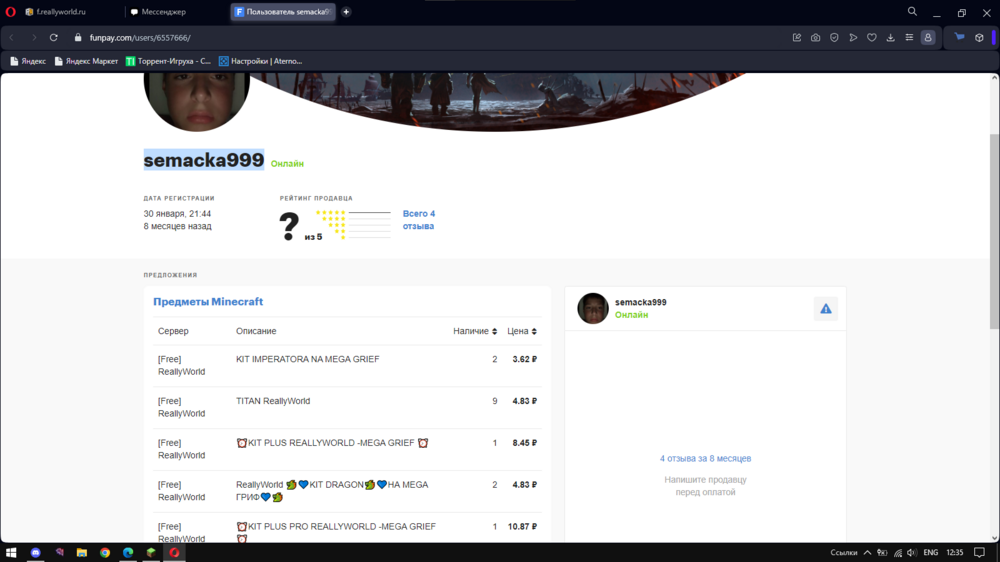Open the KIT PLUS REALLYWORLD 8.45 ₽ offer
This screenshot has width=1000, height=562.
click(x=348, y=449)
